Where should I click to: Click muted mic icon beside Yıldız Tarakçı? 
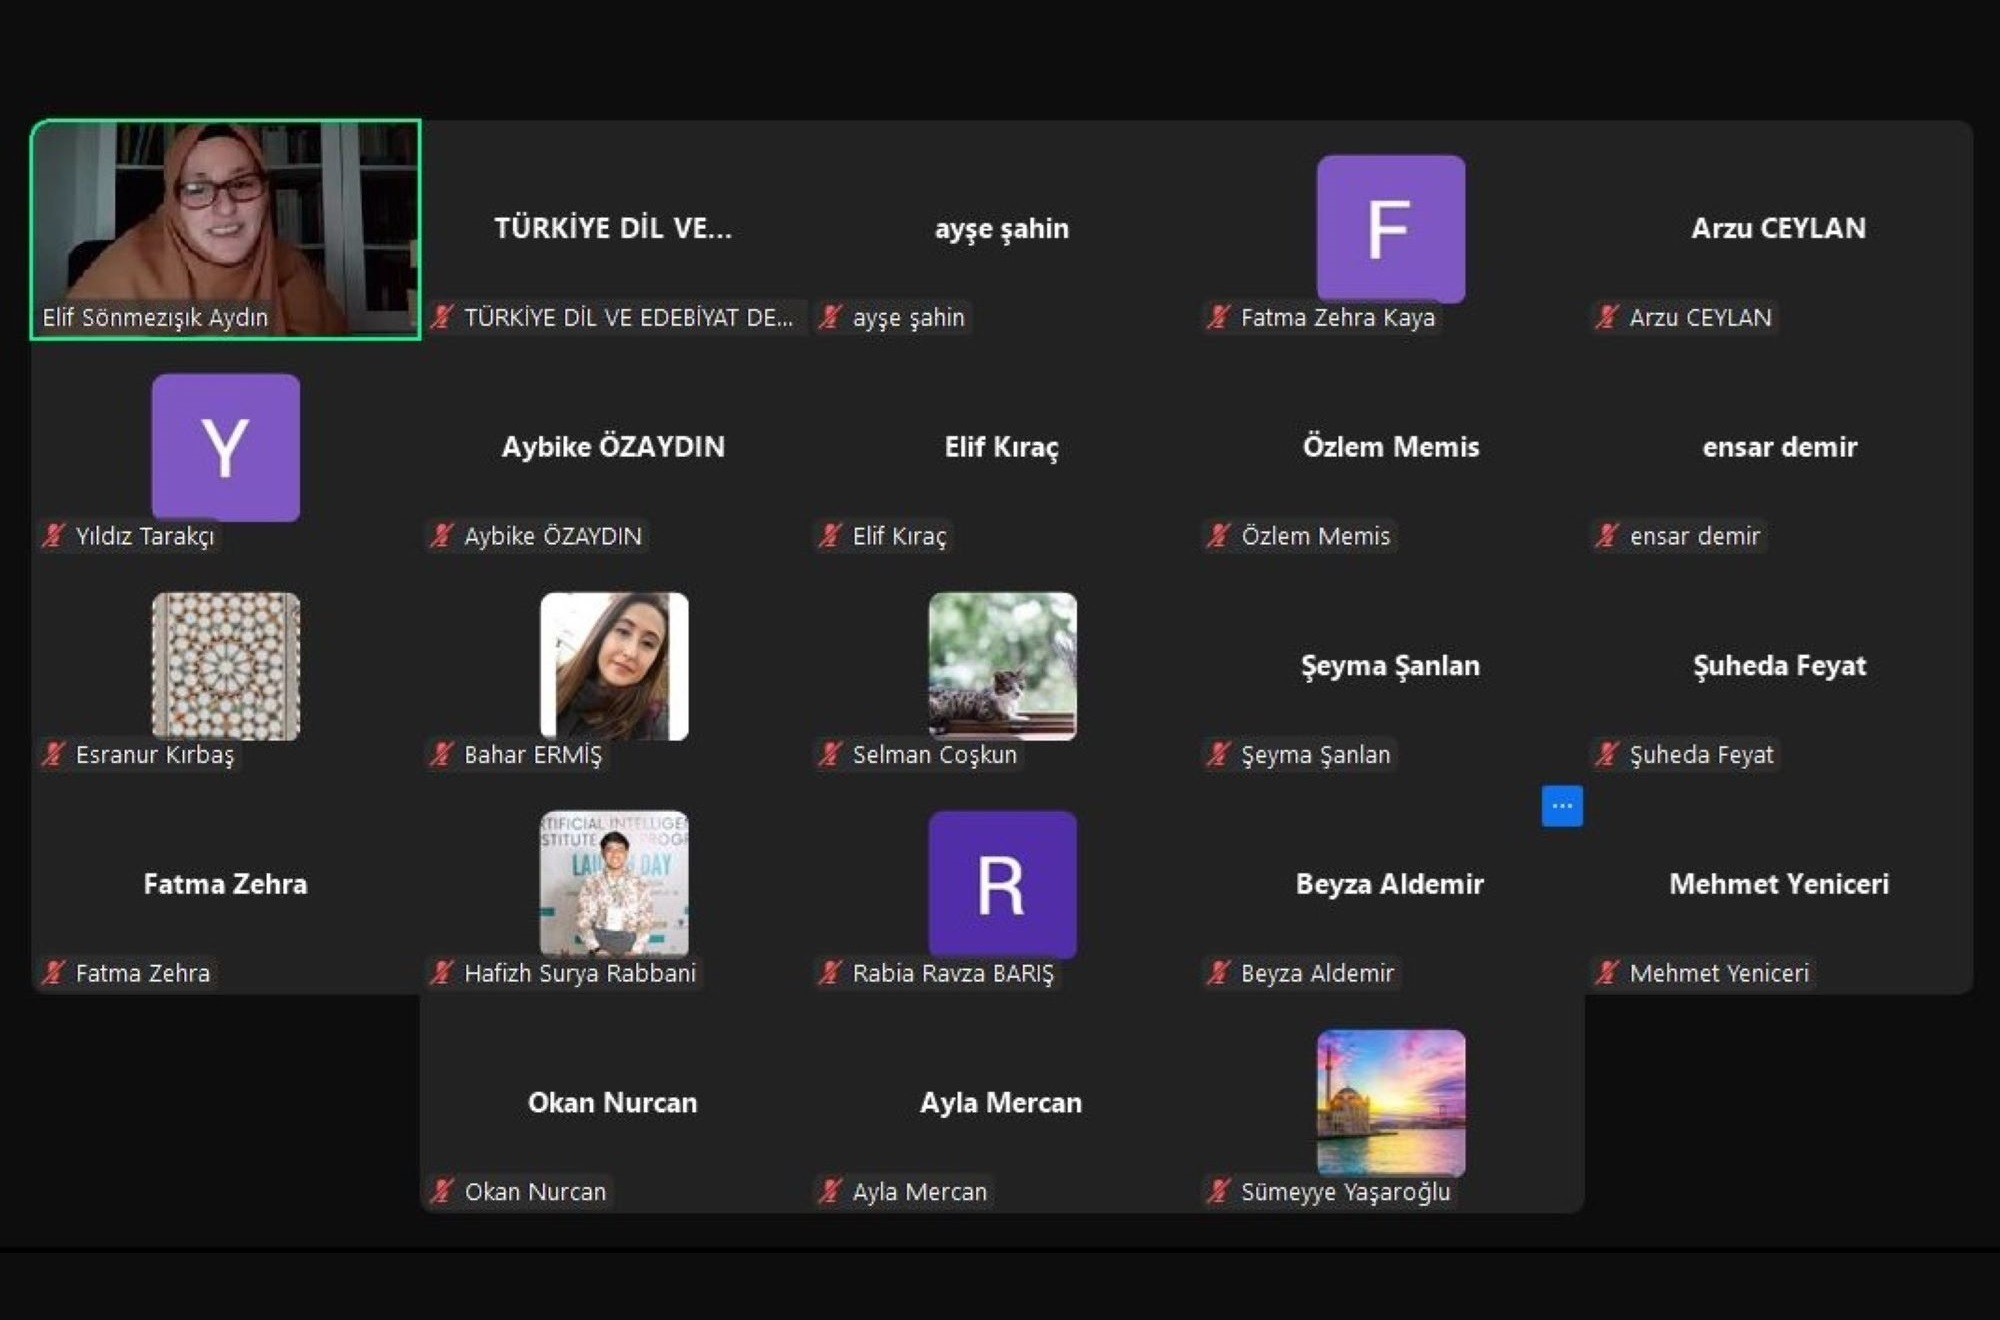click(x=53, y=536)
